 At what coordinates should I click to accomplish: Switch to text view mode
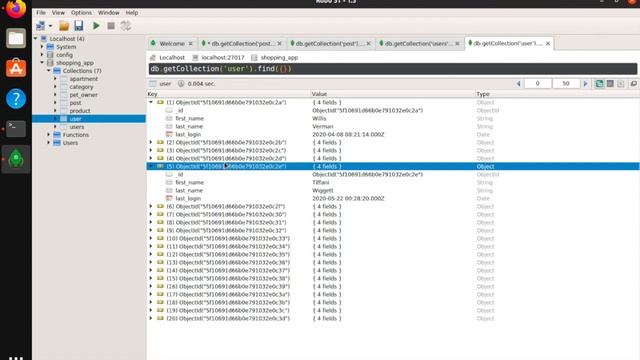coord(621,84)
